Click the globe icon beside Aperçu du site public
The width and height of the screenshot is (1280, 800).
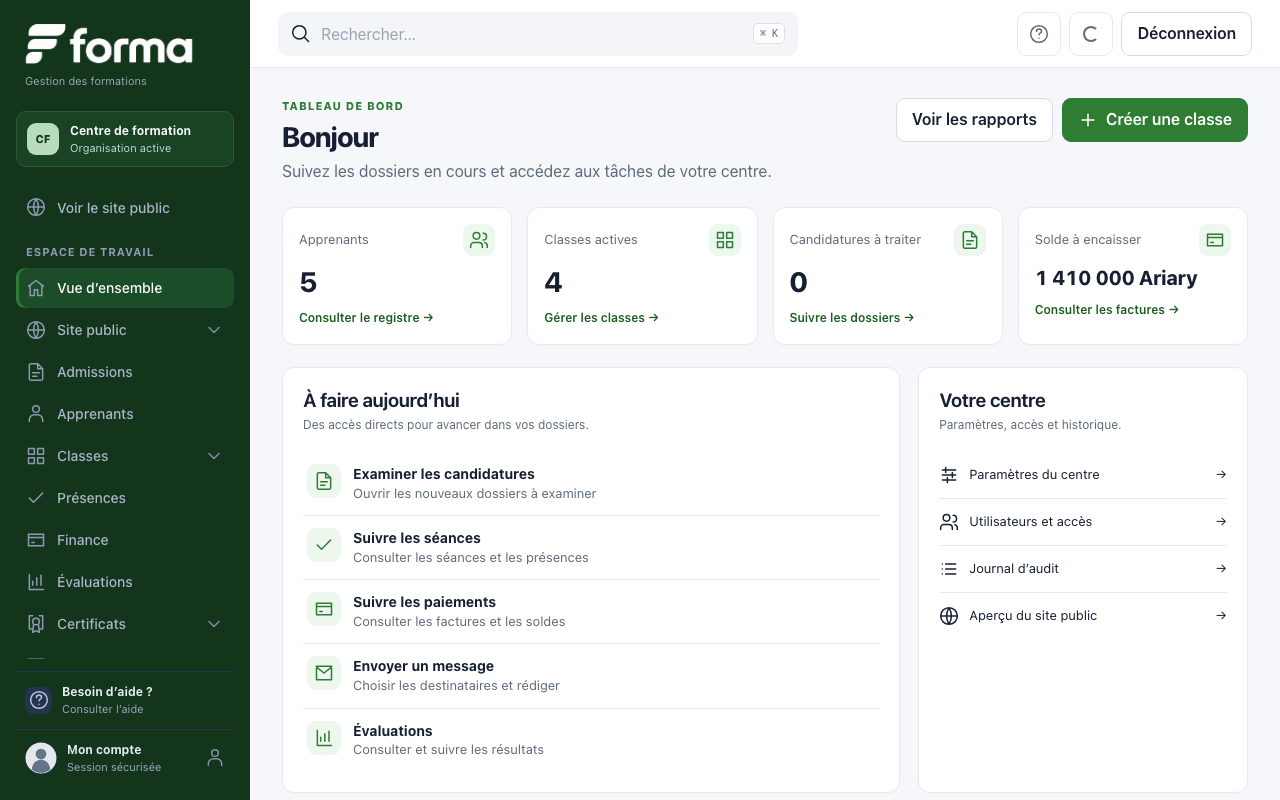pyautogui.click(x=949, y=616)
